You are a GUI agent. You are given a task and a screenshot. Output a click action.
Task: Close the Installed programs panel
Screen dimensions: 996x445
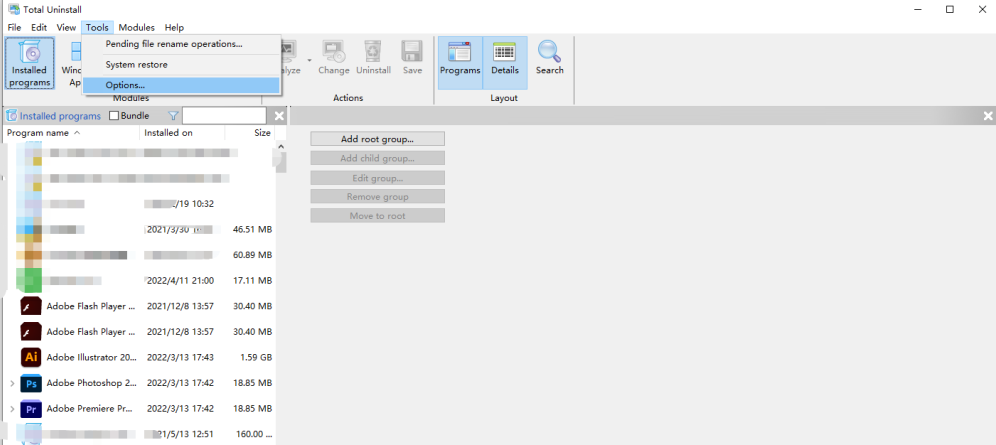(x=279, y=116)
